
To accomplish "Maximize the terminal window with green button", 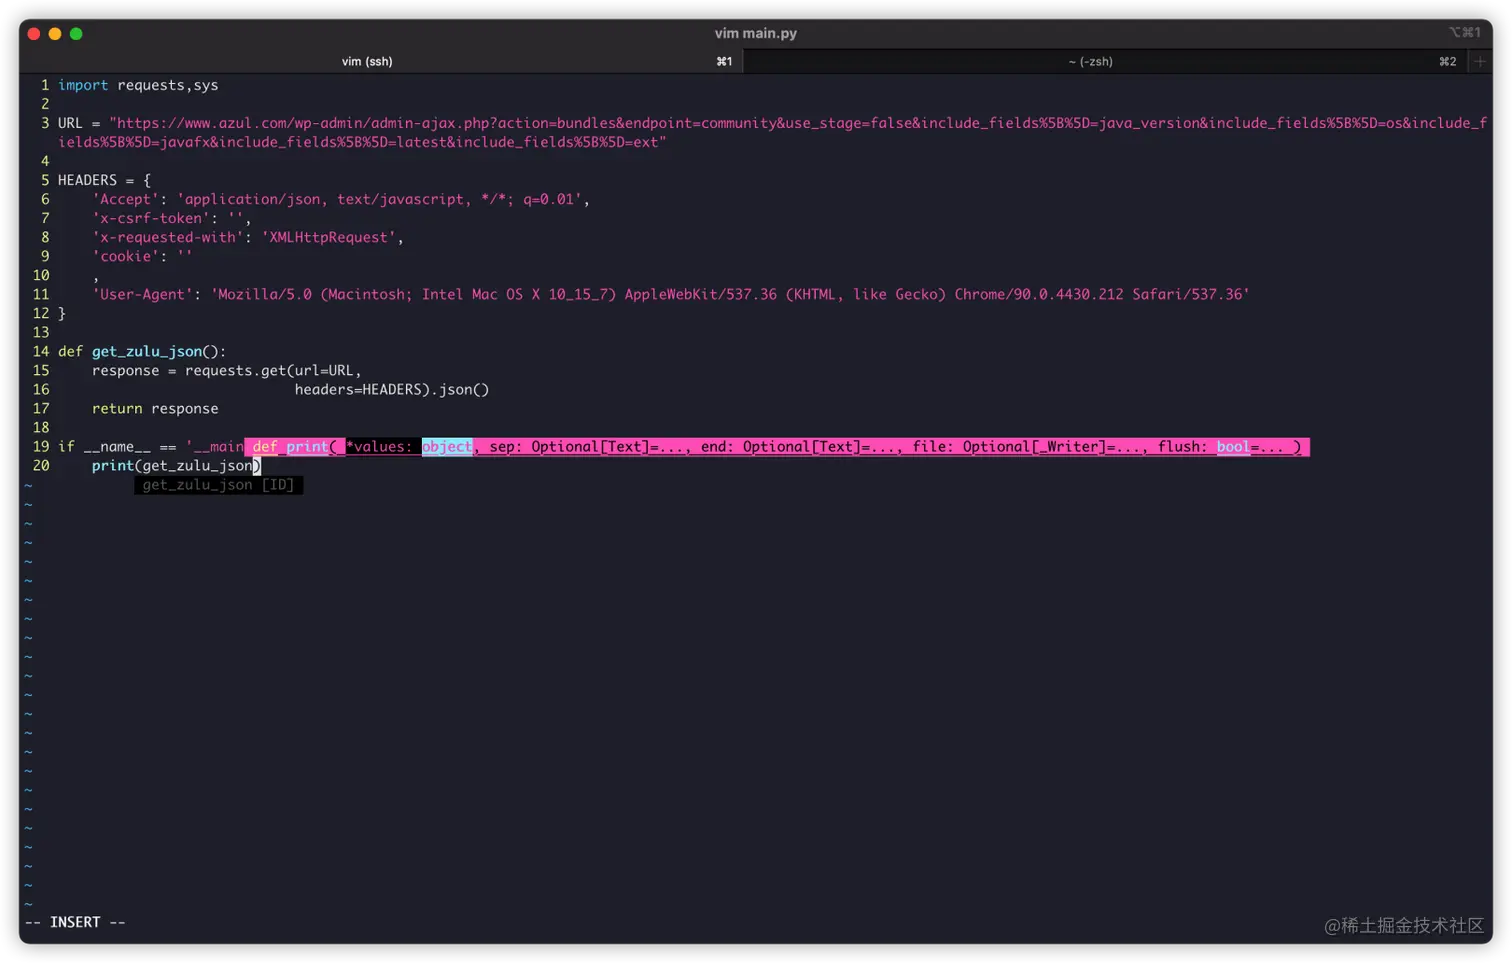I will point(76,34).
